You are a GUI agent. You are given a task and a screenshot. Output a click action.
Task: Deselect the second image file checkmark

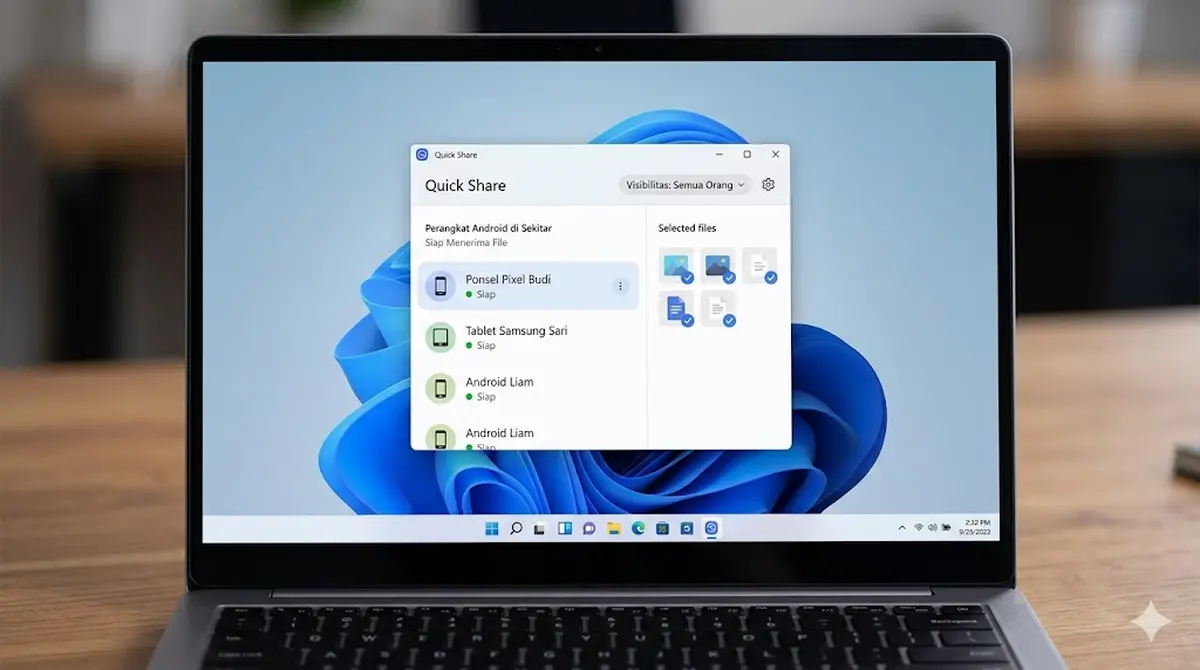tap(728, 279)
